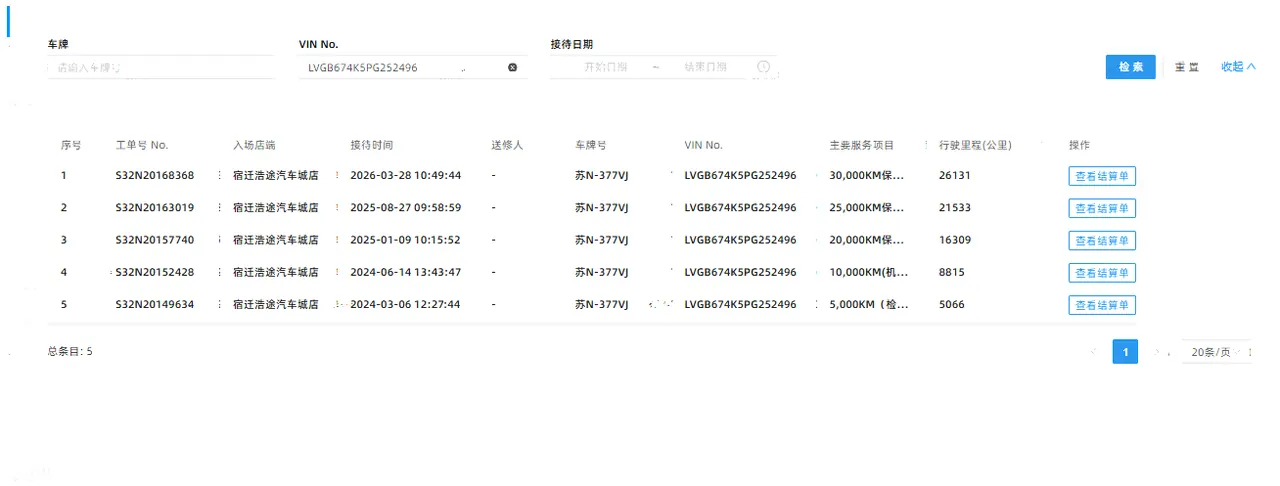
Task: Open the 20条/页 page size dropdown
Action: pos(1216,352)
